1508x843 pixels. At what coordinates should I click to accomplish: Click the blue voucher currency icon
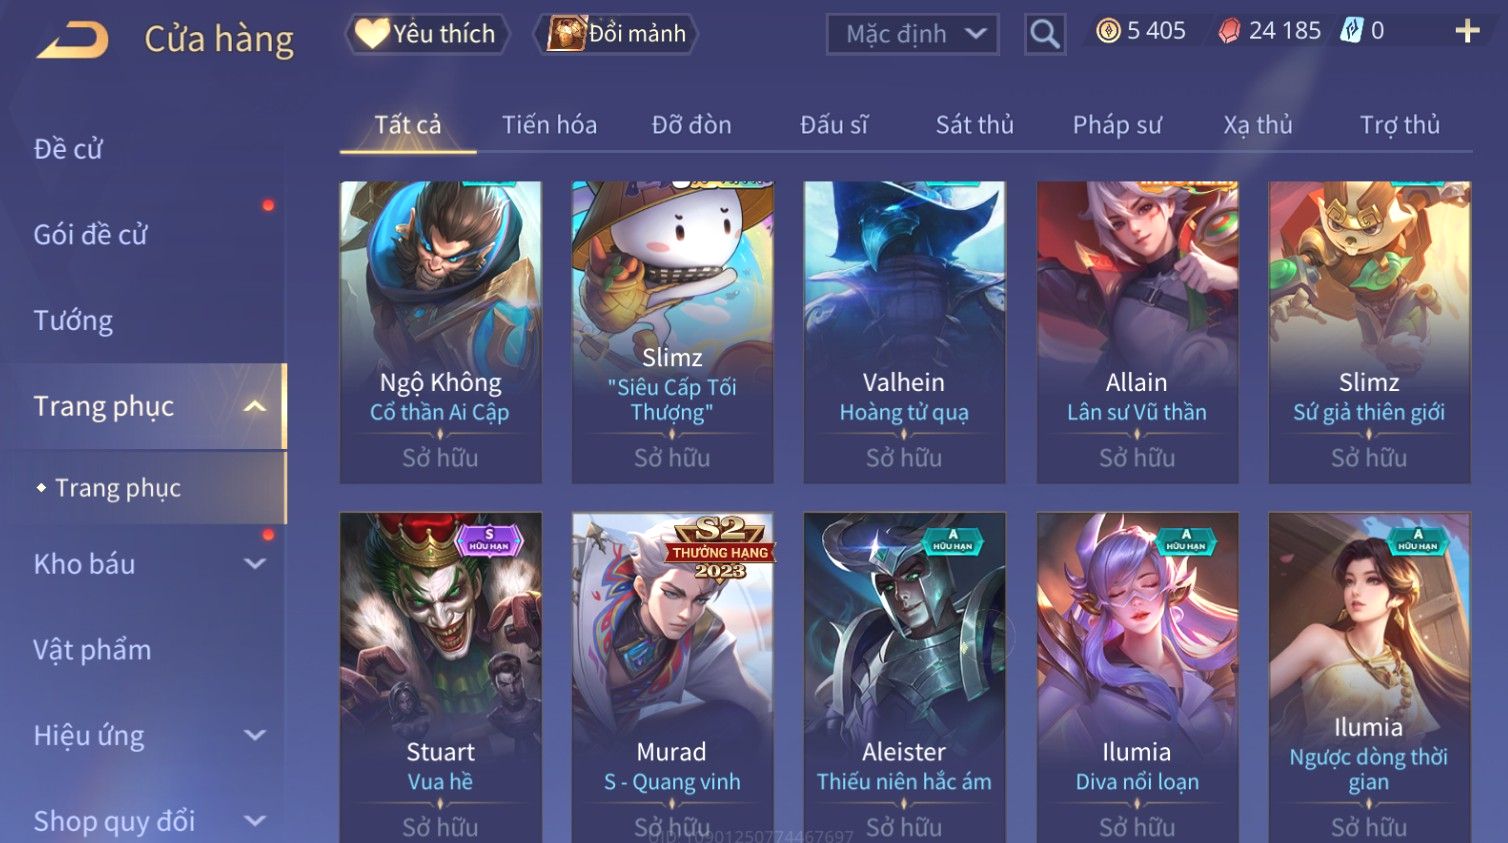click(1351, 30)
